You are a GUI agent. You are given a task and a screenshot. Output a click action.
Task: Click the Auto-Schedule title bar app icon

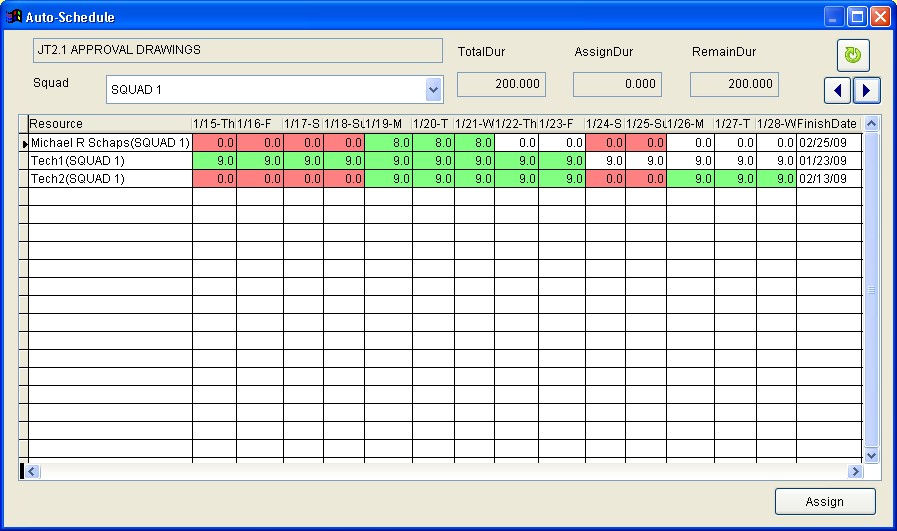tap(14, 17)
